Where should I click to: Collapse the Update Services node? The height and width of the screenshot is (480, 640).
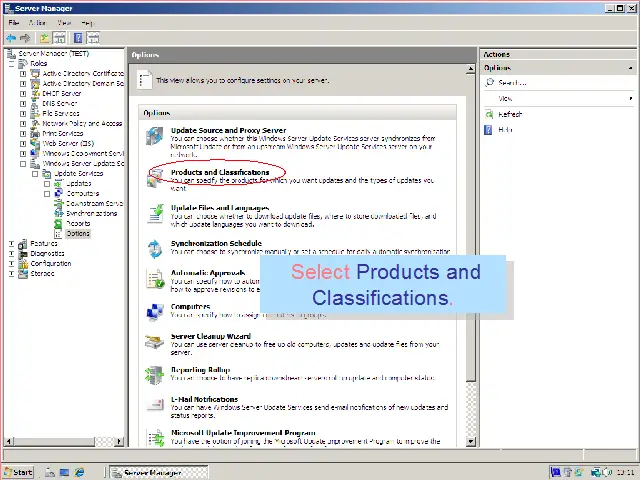(35, 174)
